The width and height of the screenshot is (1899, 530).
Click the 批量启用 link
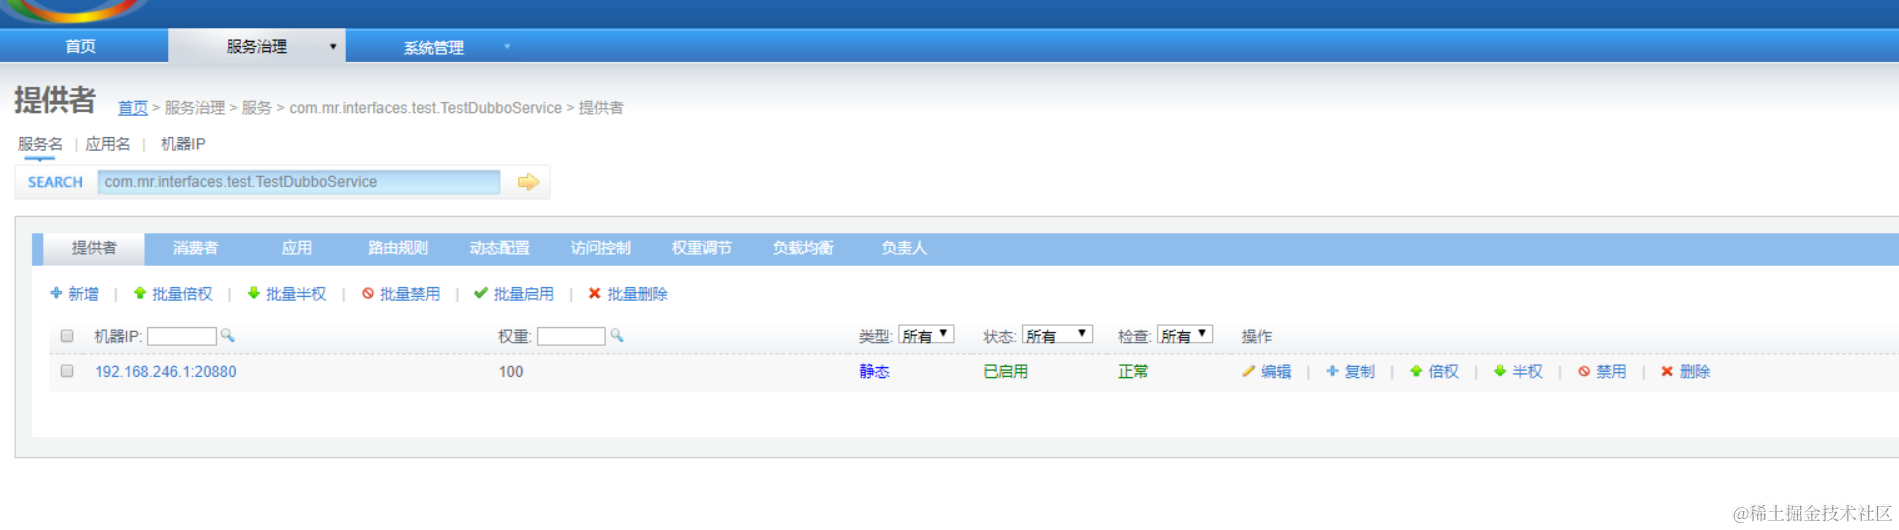(x=524, y=294)
